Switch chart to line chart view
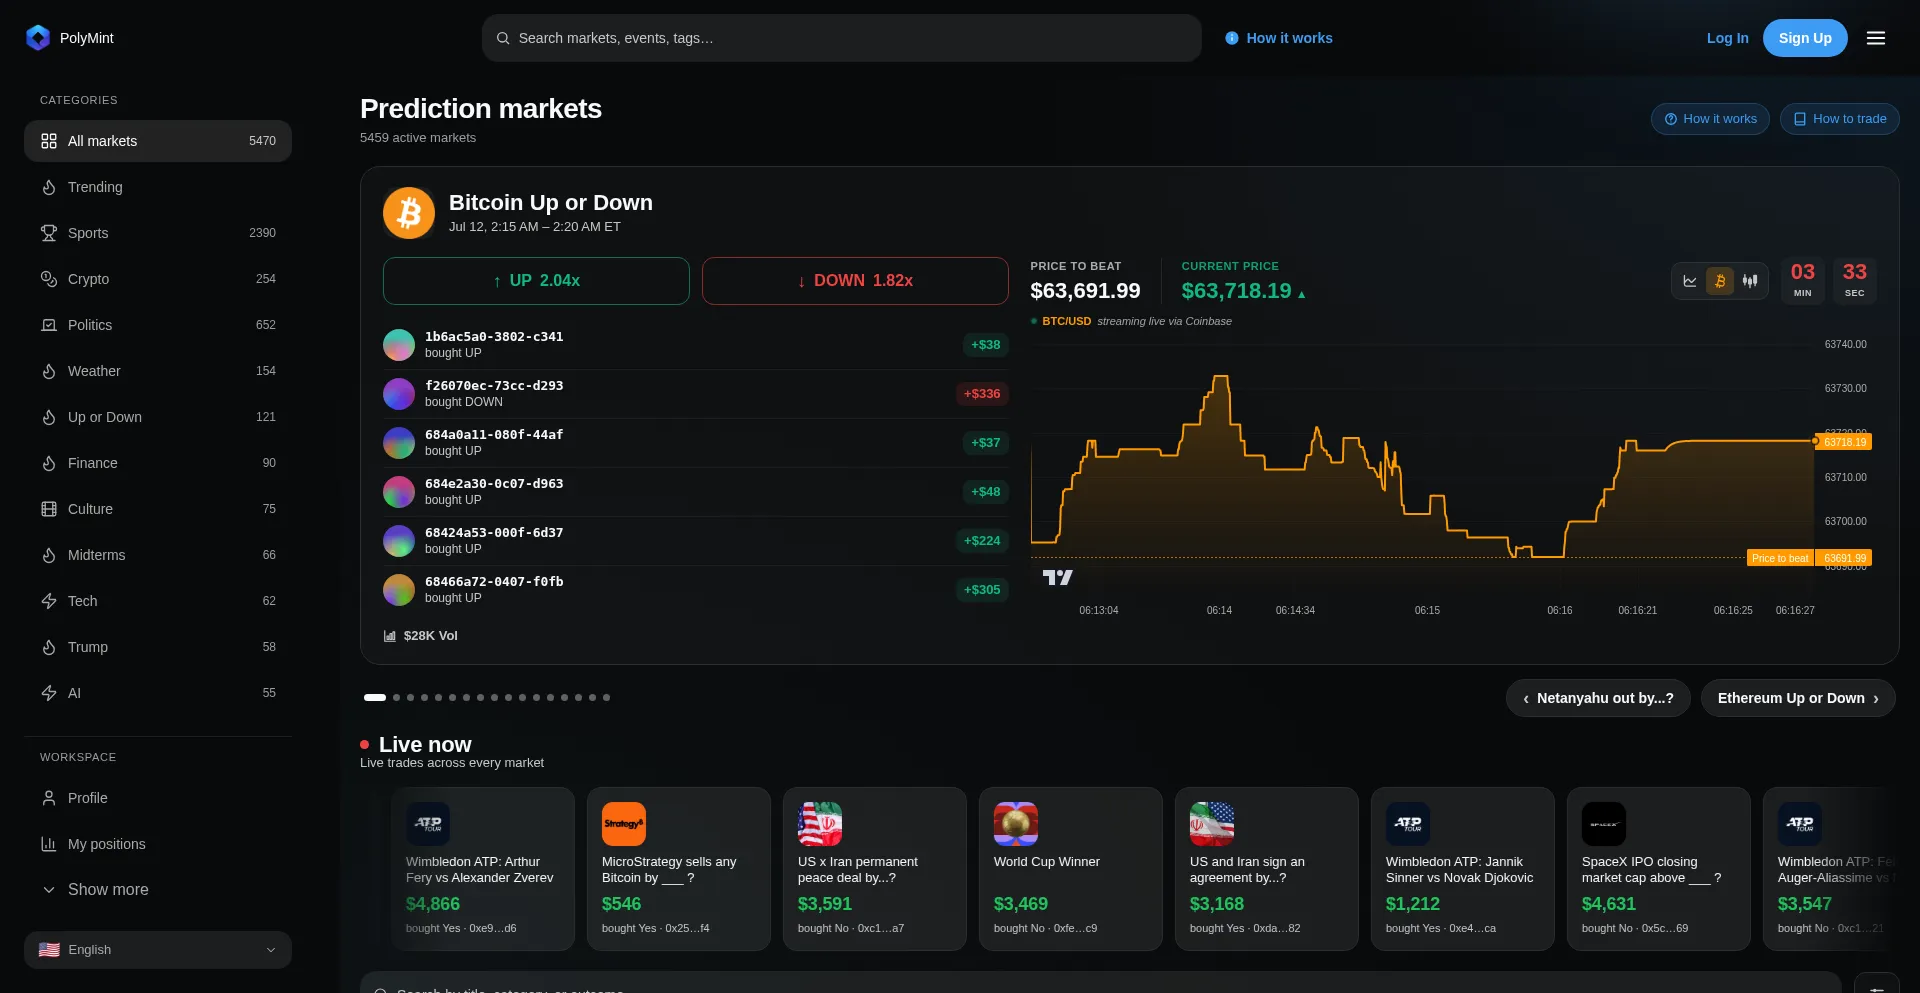Viewport: 1920px width, 993px height. [1690, 281]
